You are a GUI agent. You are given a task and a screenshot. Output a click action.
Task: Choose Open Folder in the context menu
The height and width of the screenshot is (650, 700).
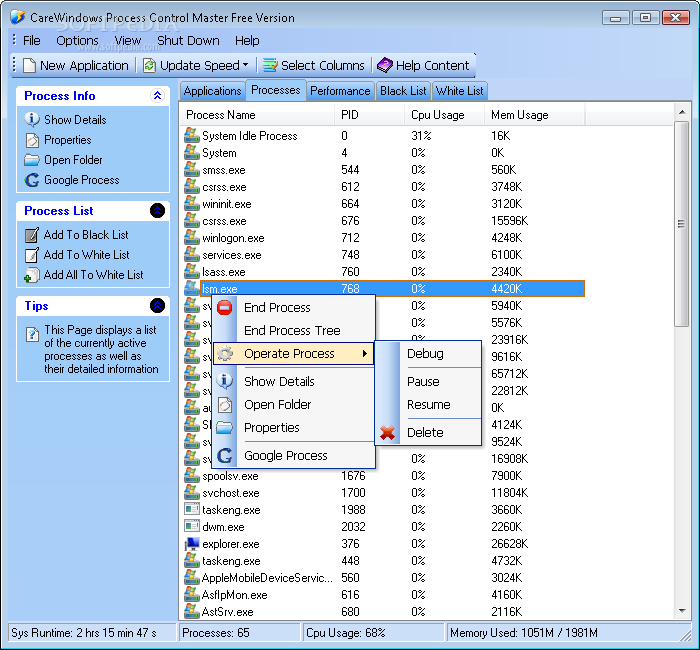click(278, 404)
